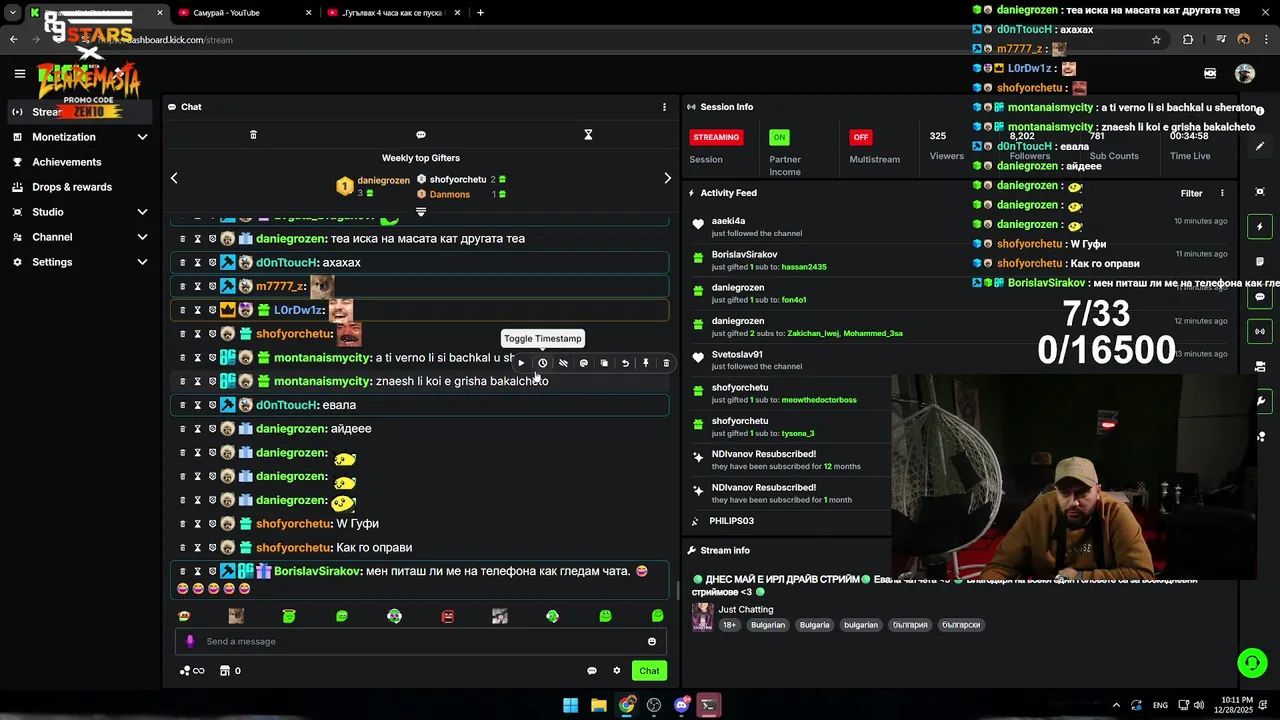The width and height of the screenshot is (1280, 720).
Task: Click purple microphone icon in message box
Action: pyautogui.click(x=190, y=641)
